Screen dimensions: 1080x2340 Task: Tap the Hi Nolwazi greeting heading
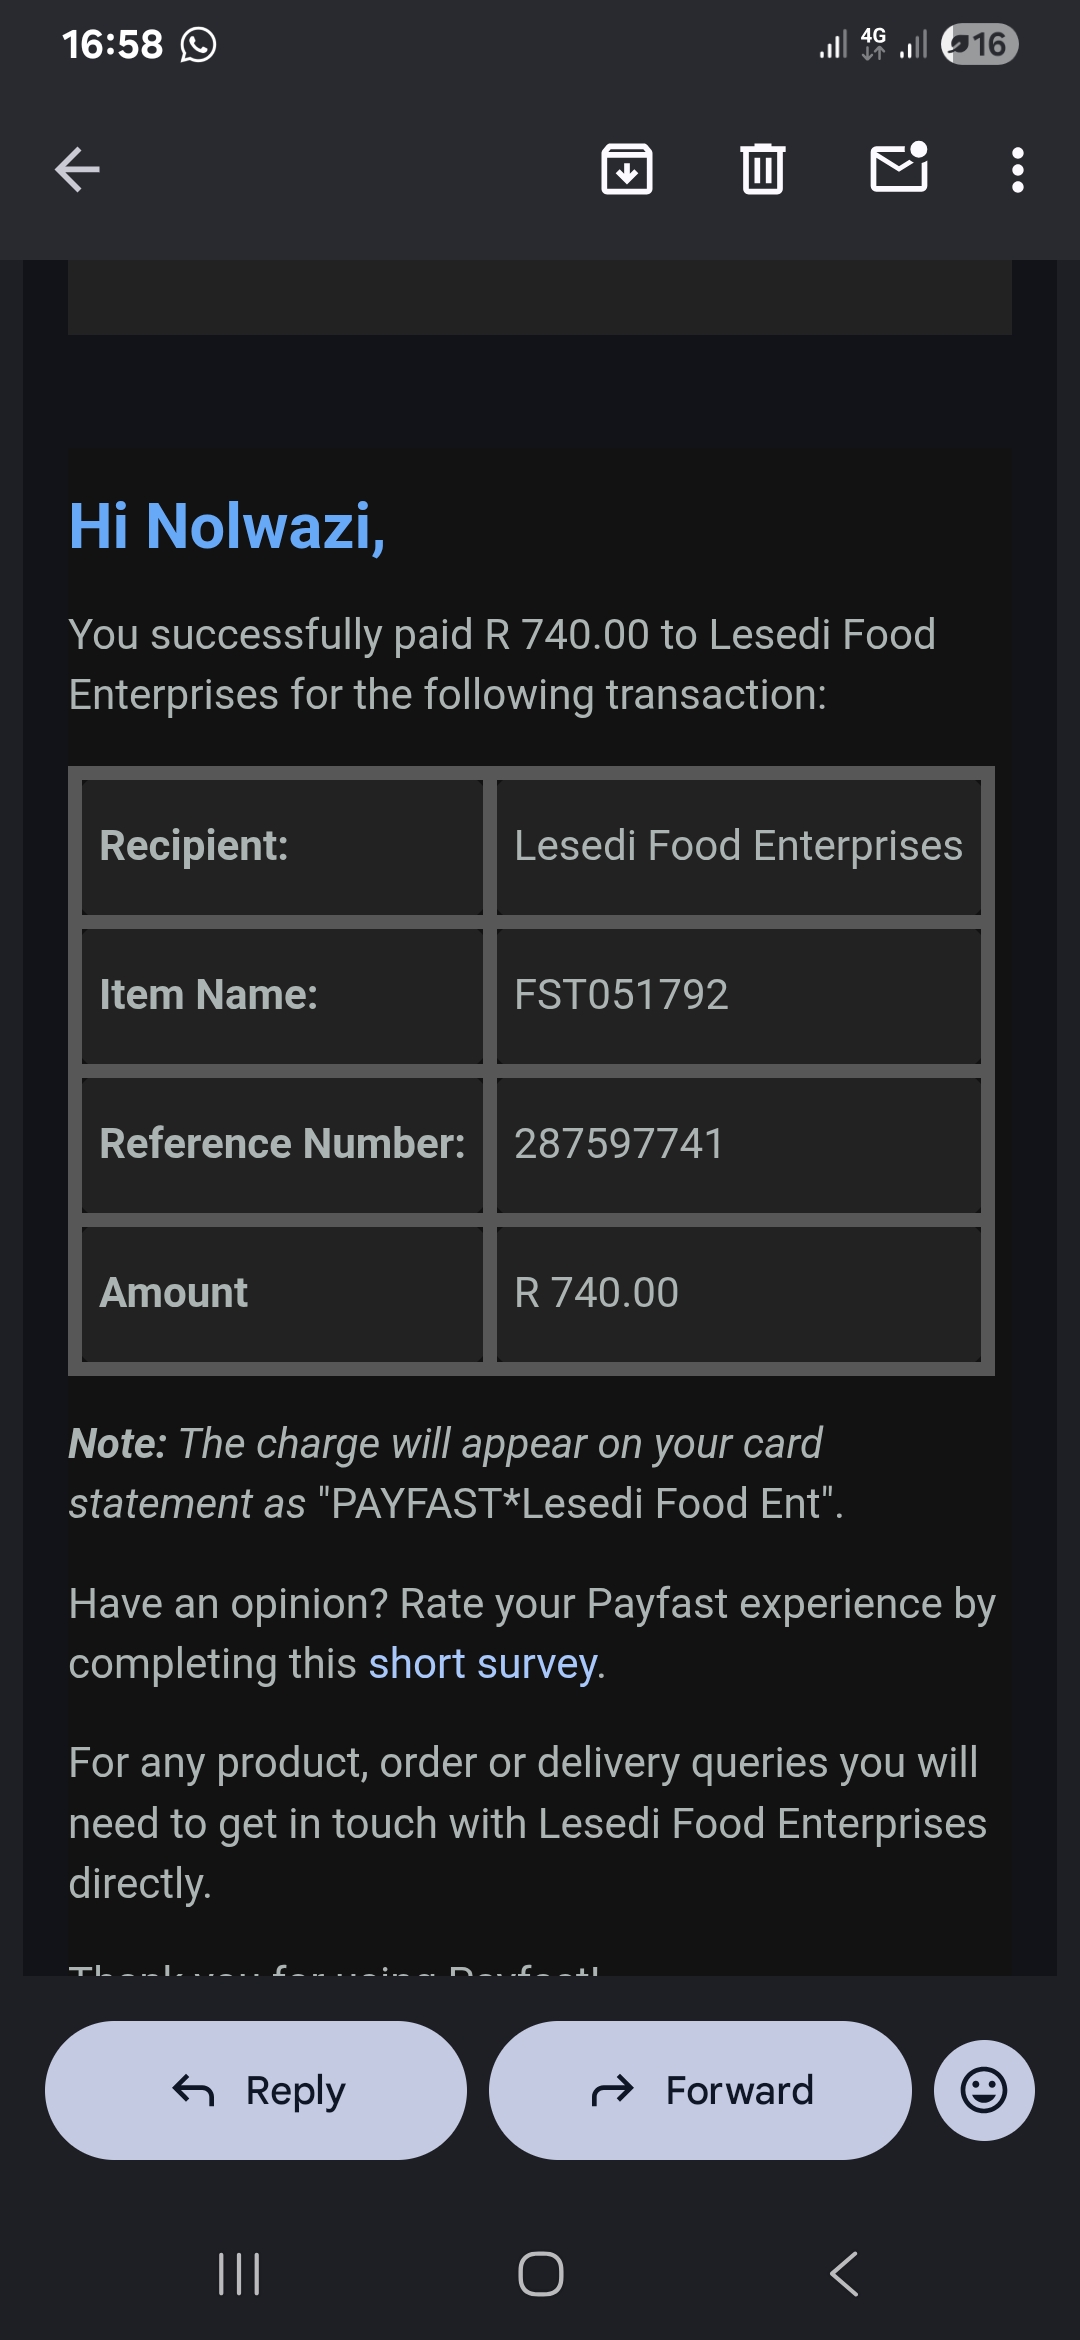[227, 526]
